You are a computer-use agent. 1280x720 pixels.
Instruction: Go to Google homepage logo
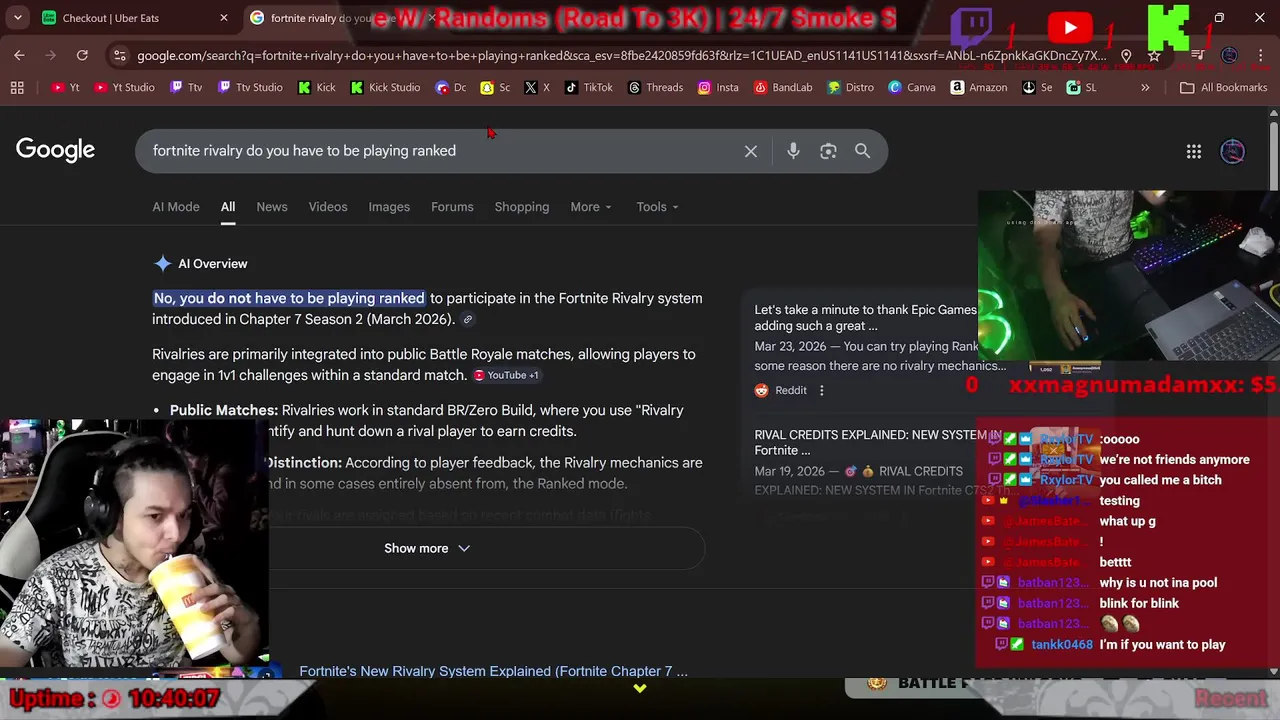55,150
